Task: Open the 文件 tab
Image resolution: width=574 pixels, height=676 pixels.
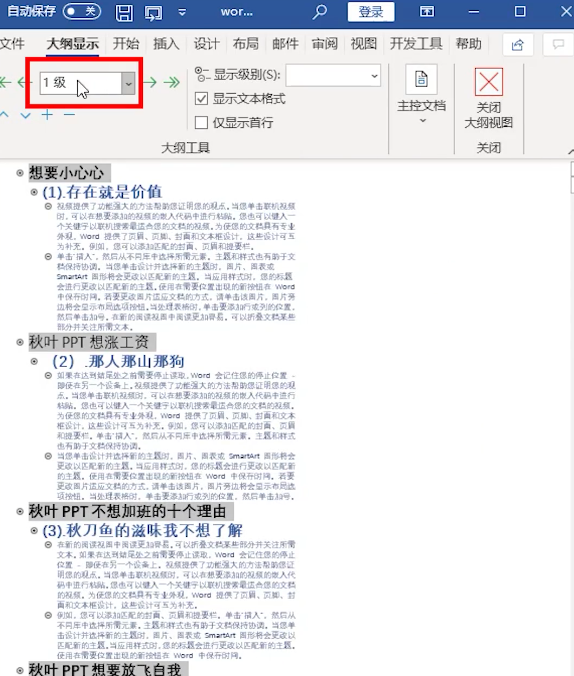Action: coord(12,44)
